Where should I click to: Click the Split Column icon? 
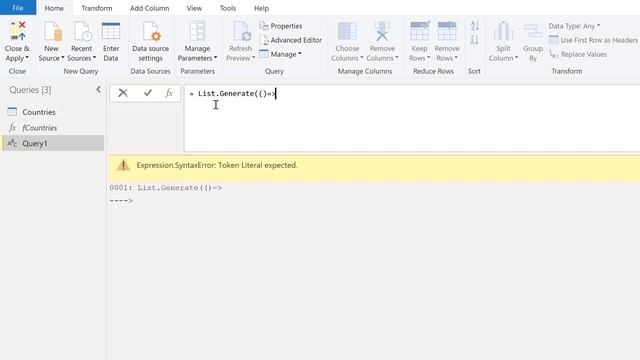click(x=503, y=31)
